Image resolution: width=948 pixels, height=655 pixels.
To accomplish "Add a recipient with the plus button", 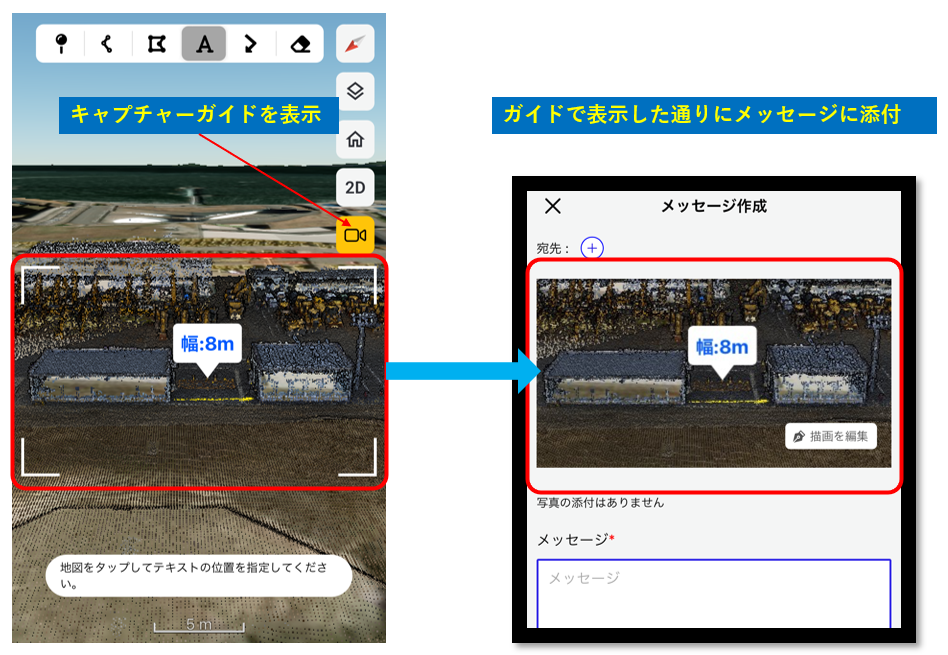I will tap(592, 248).
